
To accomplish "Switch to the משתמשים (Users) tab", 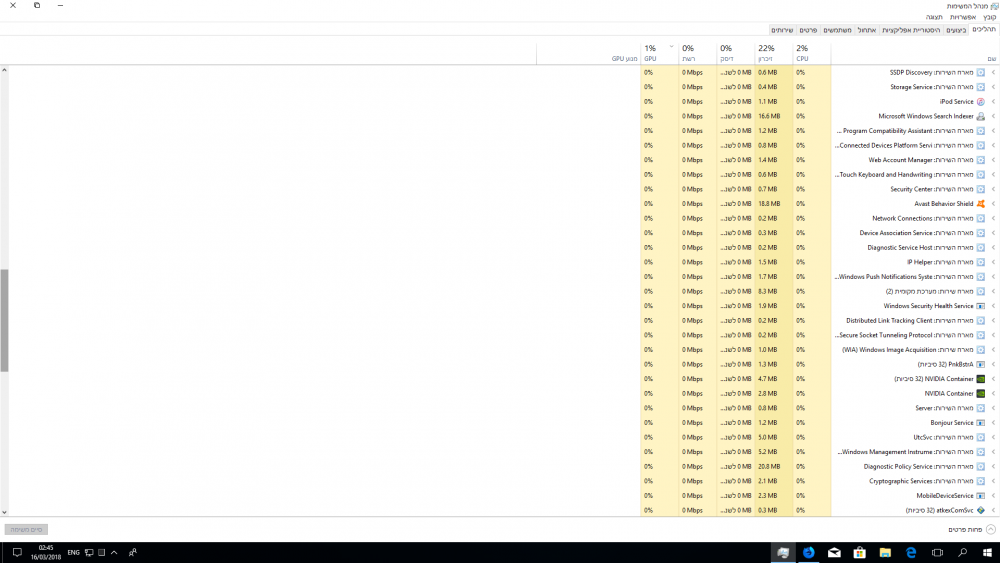I will coord(837,30).
